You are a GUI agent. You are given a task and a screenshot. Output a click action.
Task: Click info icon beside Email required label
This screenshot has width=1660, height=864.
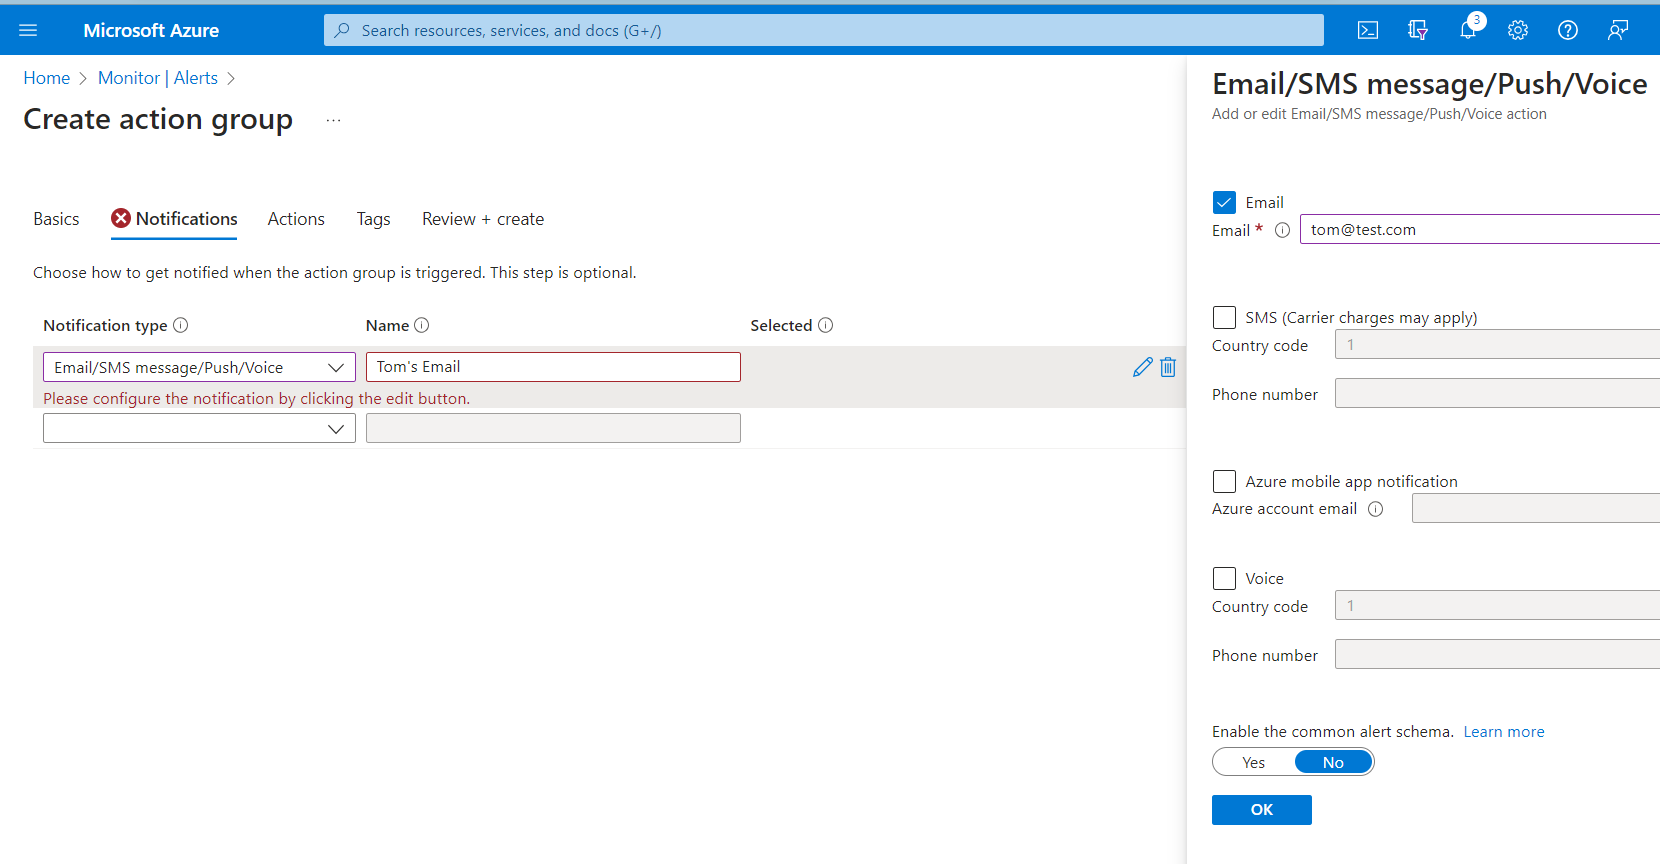click(x=1282, y=230)
